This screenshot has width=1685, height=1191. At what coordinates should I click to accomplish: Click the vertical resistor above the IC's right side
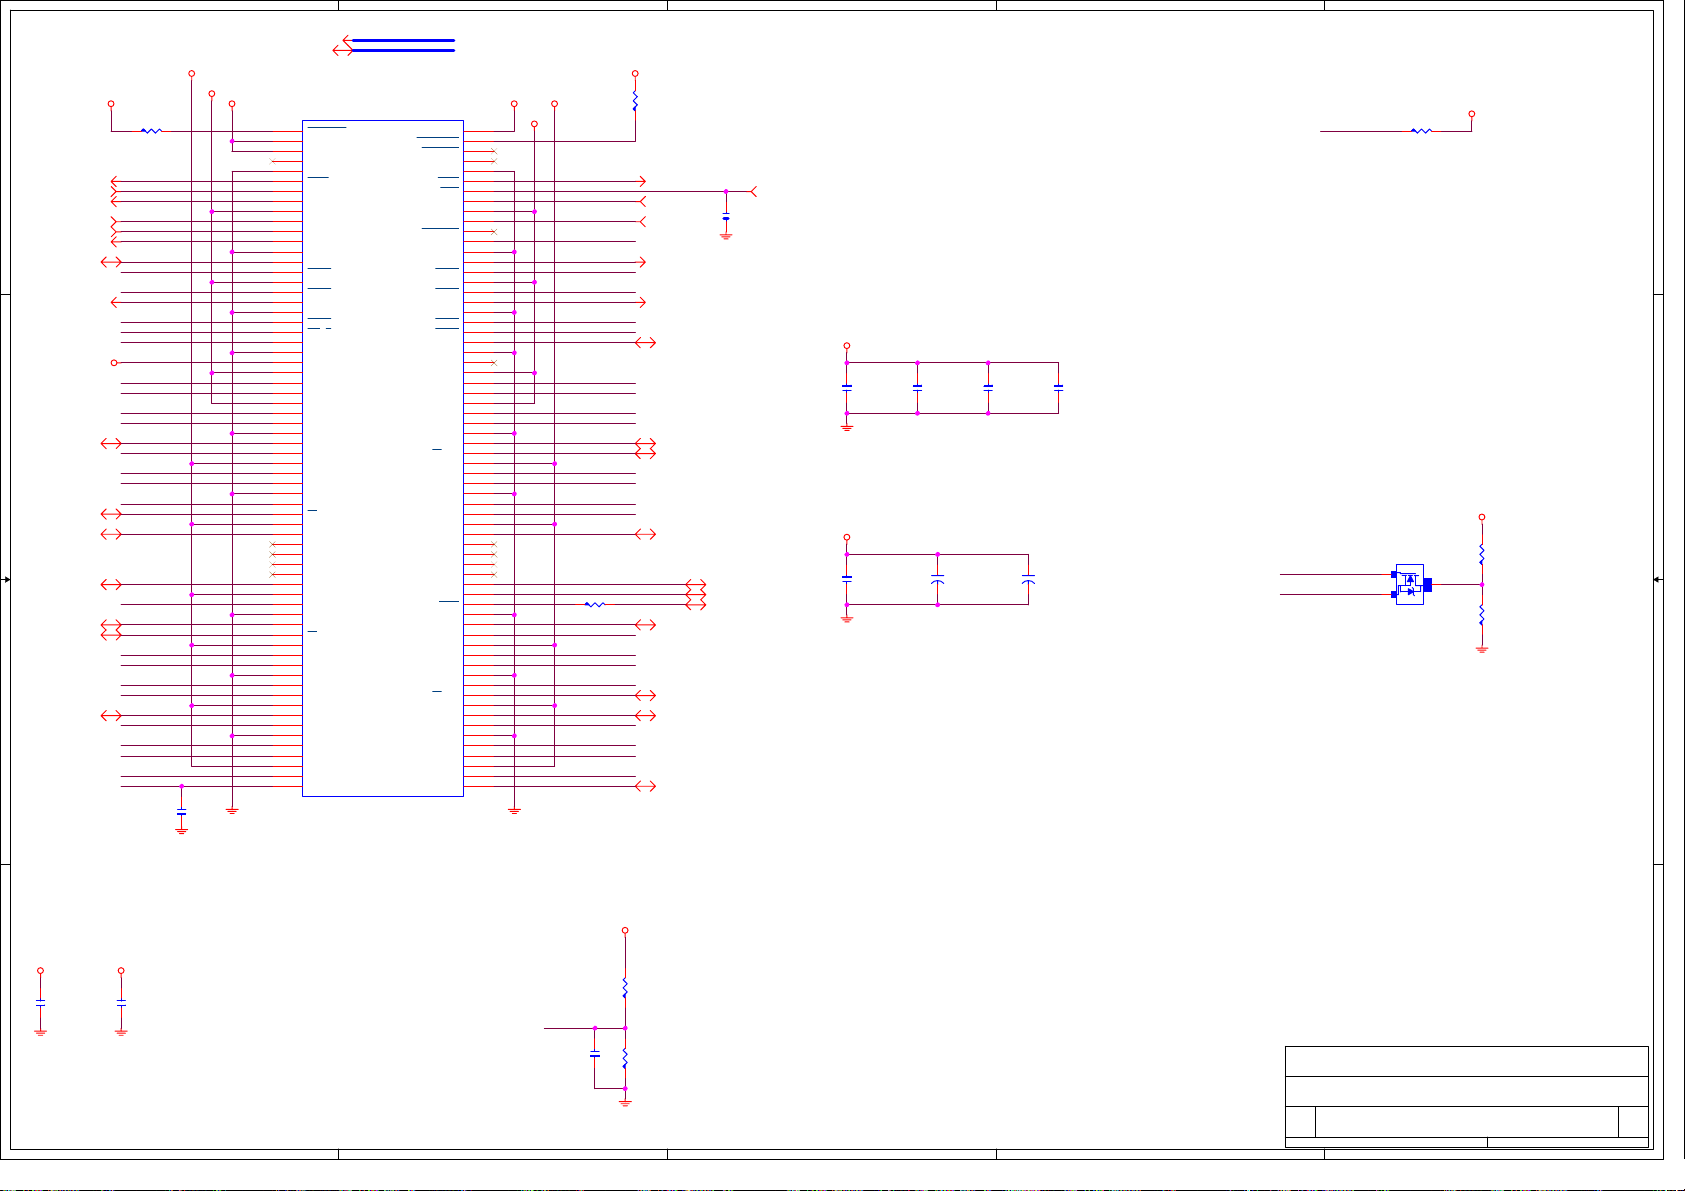click(x=635, y=101)
